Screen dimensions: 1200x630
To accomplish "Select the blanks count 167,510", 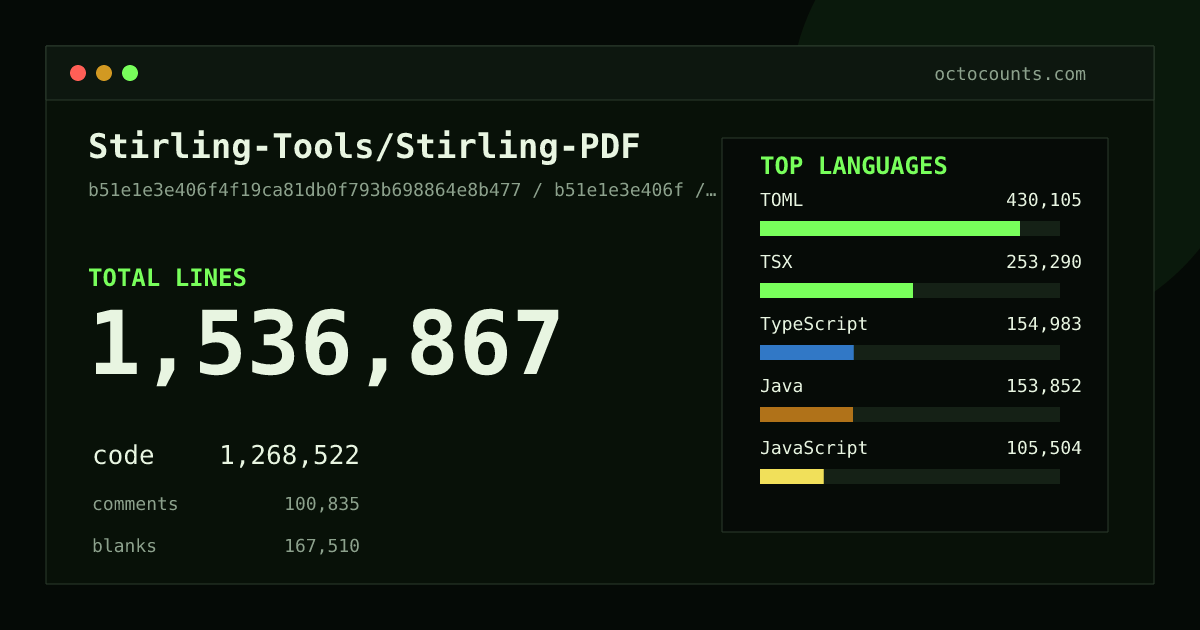I will click(322, 546).
